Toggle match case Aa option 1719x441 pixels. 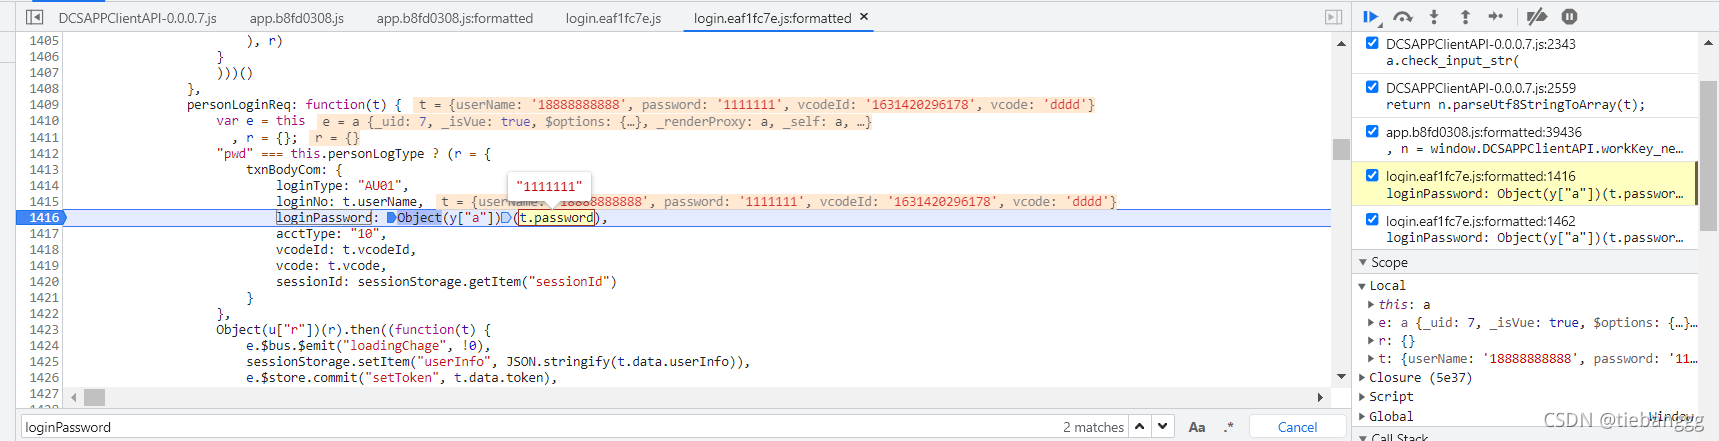(1197, 427)
